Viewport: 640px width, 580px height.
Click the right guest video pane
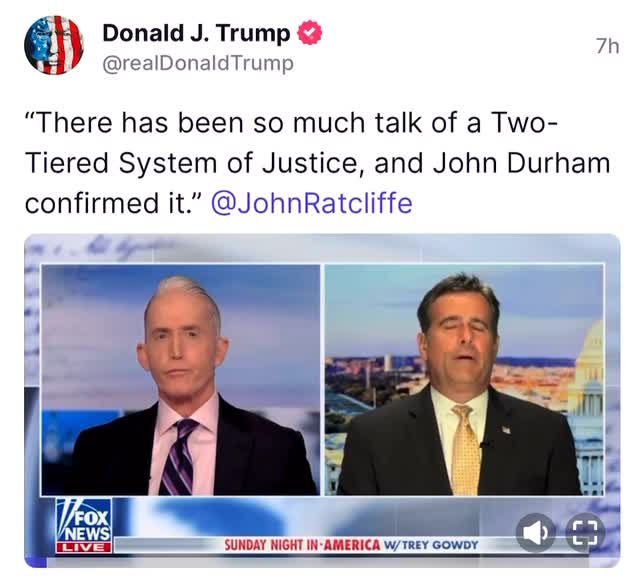click(x=464, y=380)
